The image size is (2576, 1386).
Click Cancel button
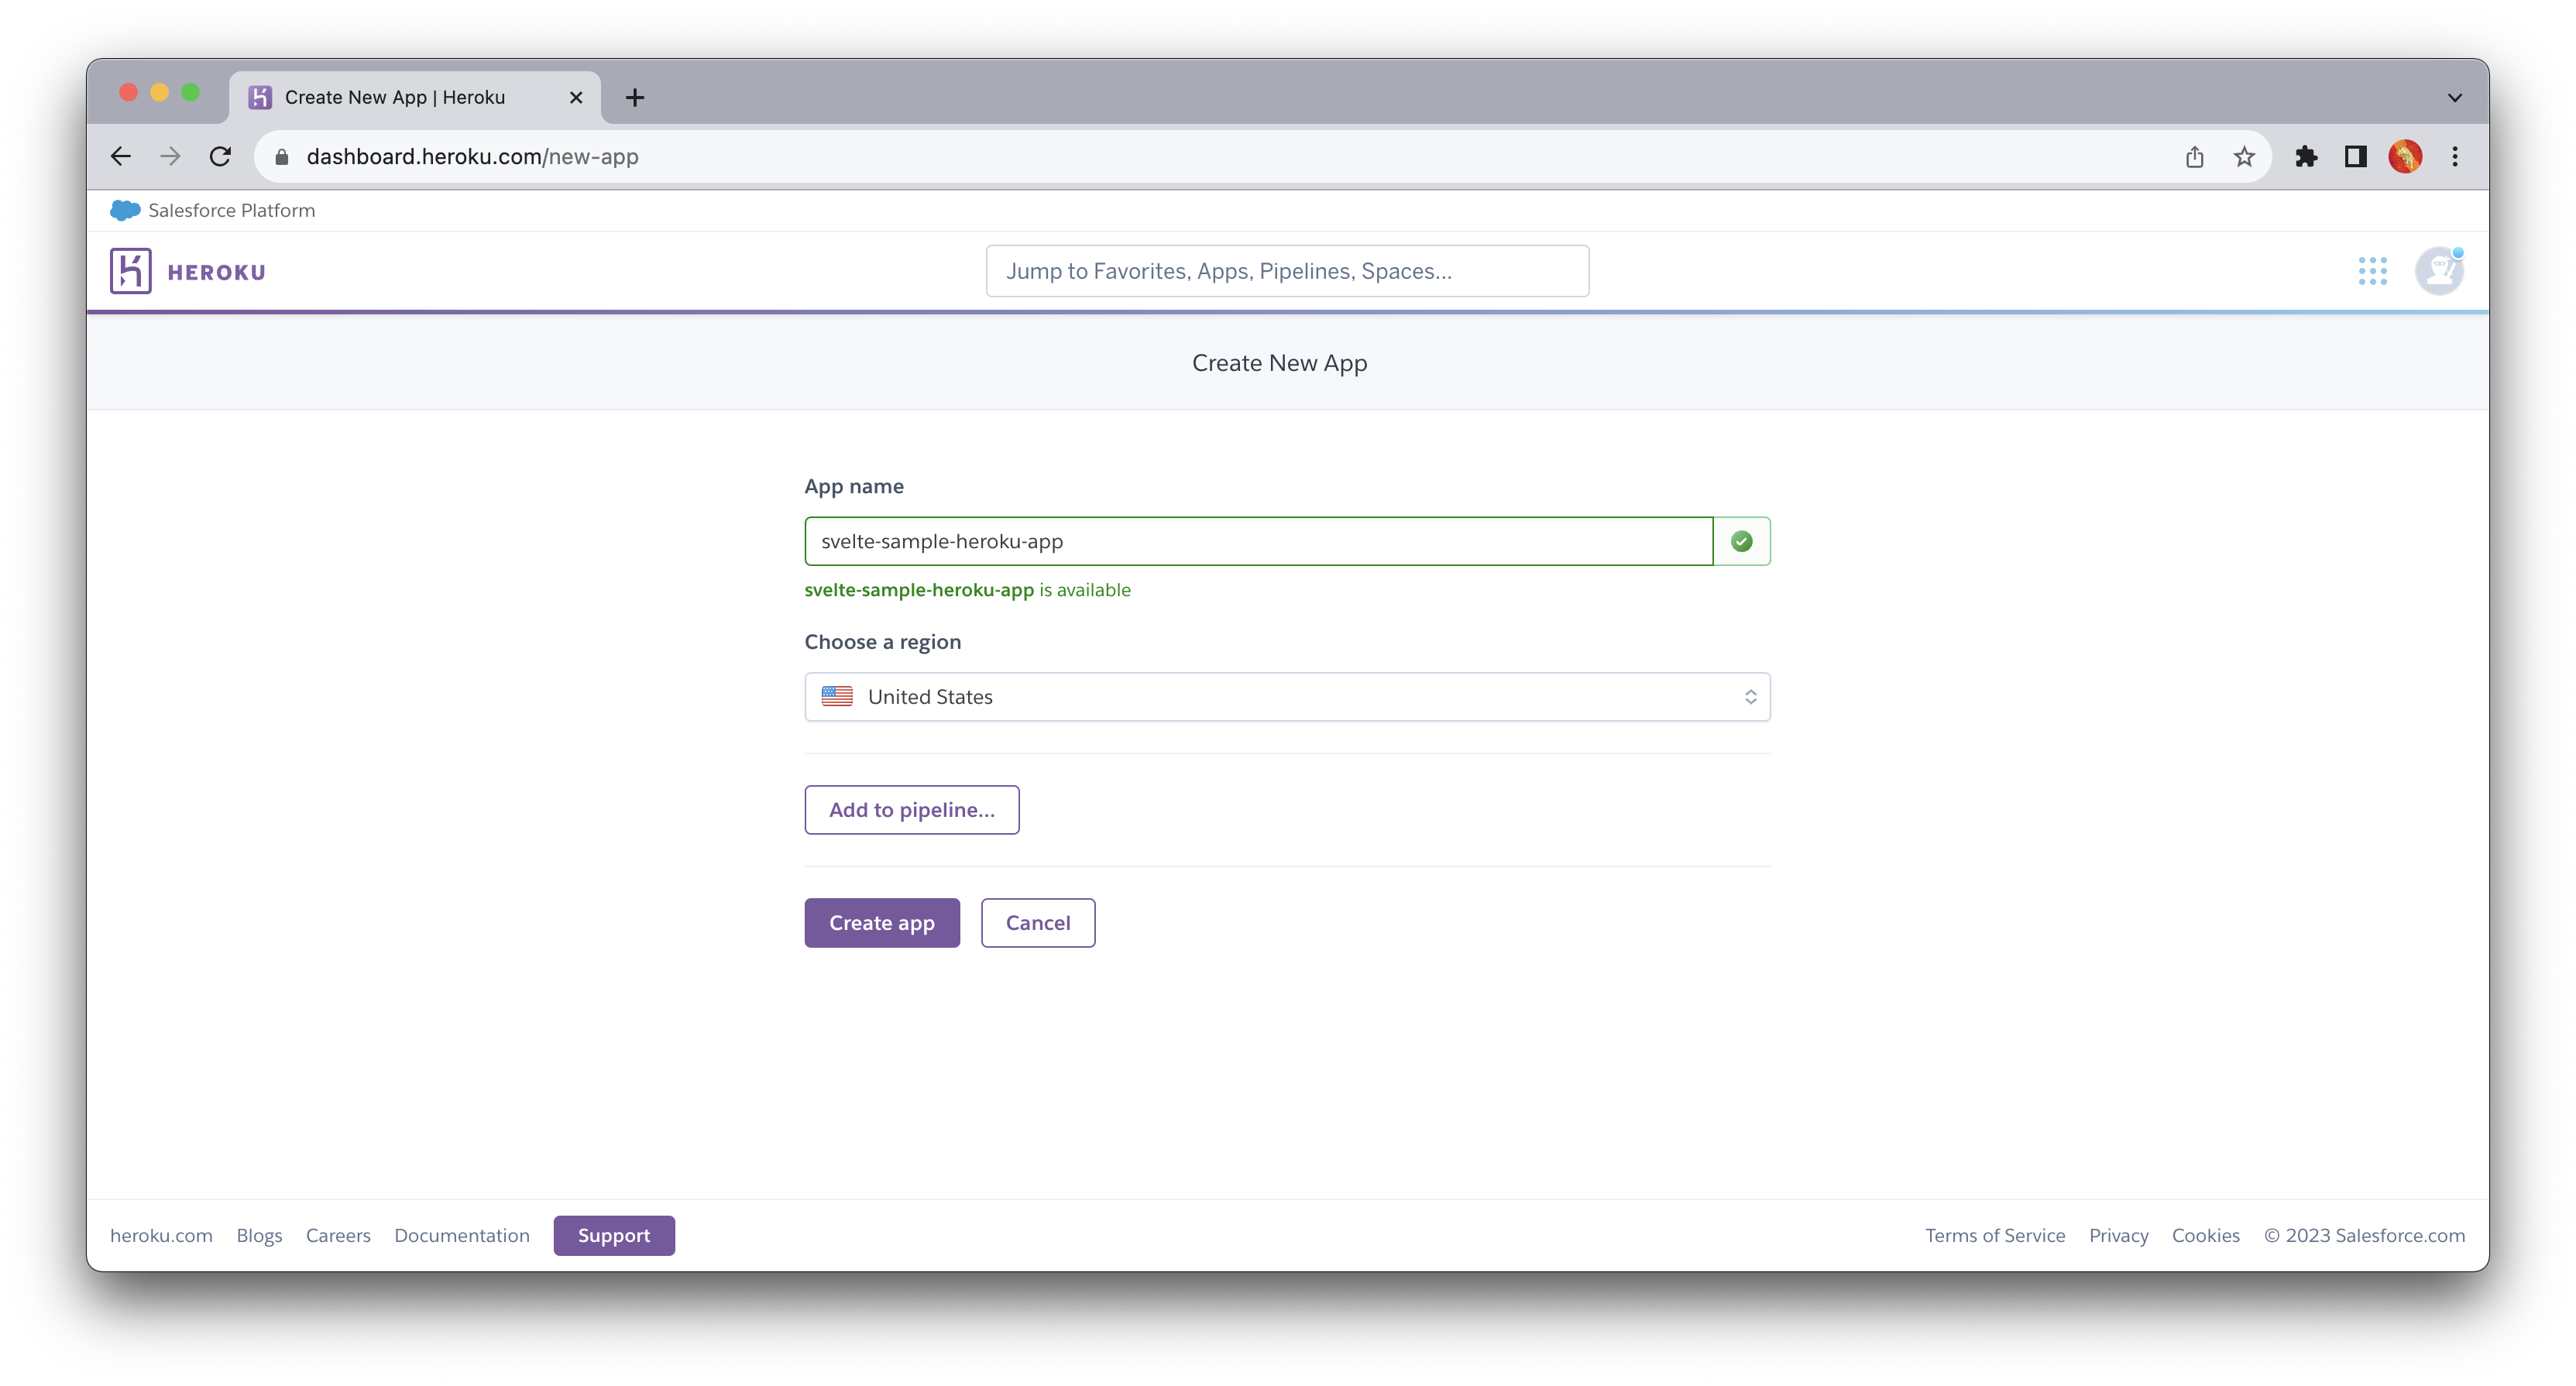click(x=1037, y=923)
